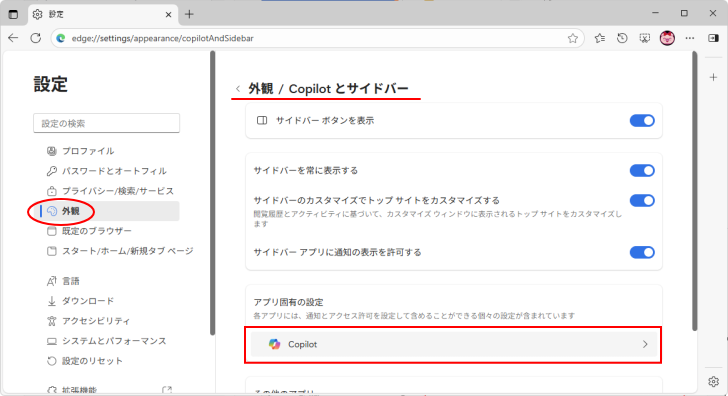Toggle the sidebar button in toolbar
Image resolution: width=728 pixels, height=396 pixels.
point(714,38)
